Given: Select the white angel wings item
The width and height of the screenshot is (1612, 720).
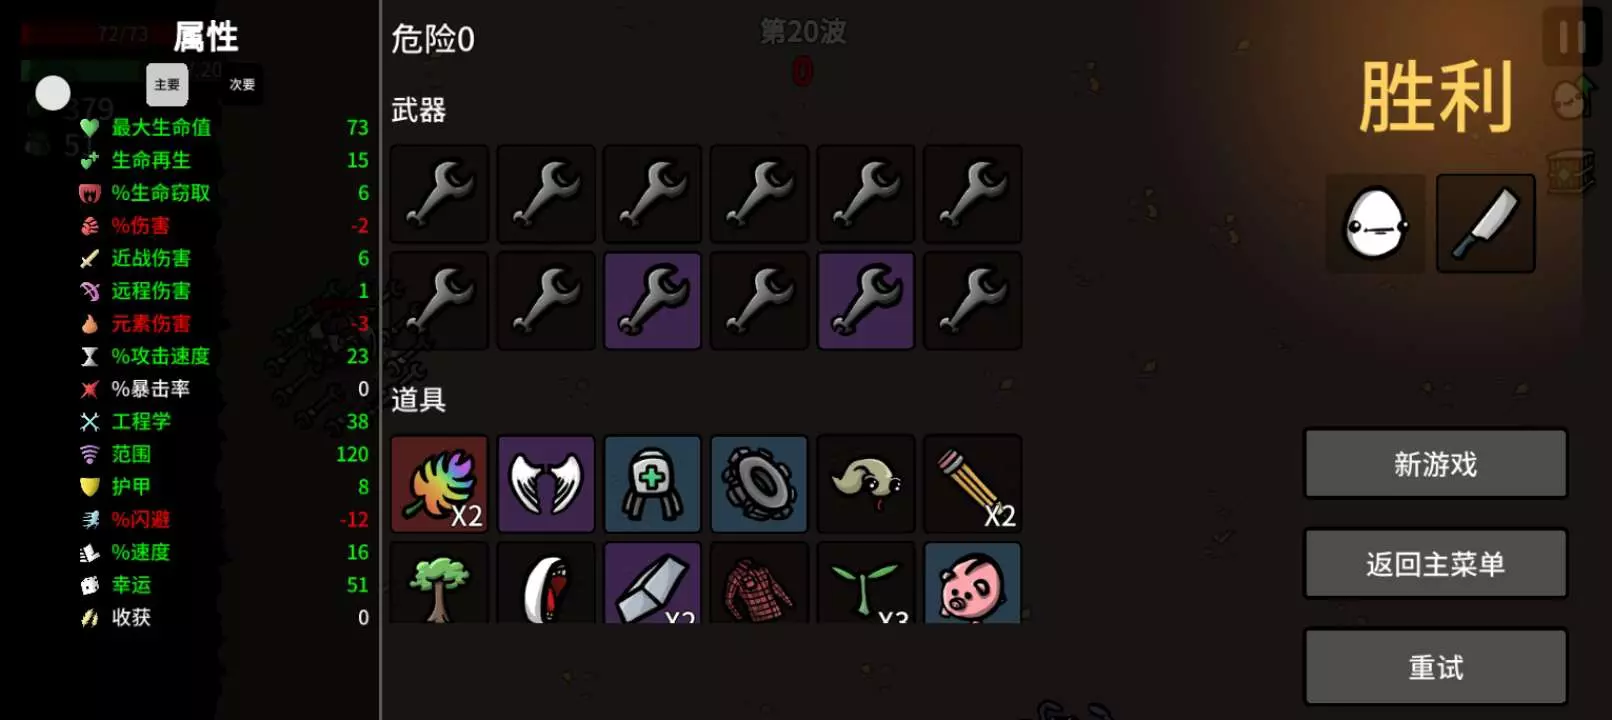Looking at the screenshot, I should click(x=546, y=484).
